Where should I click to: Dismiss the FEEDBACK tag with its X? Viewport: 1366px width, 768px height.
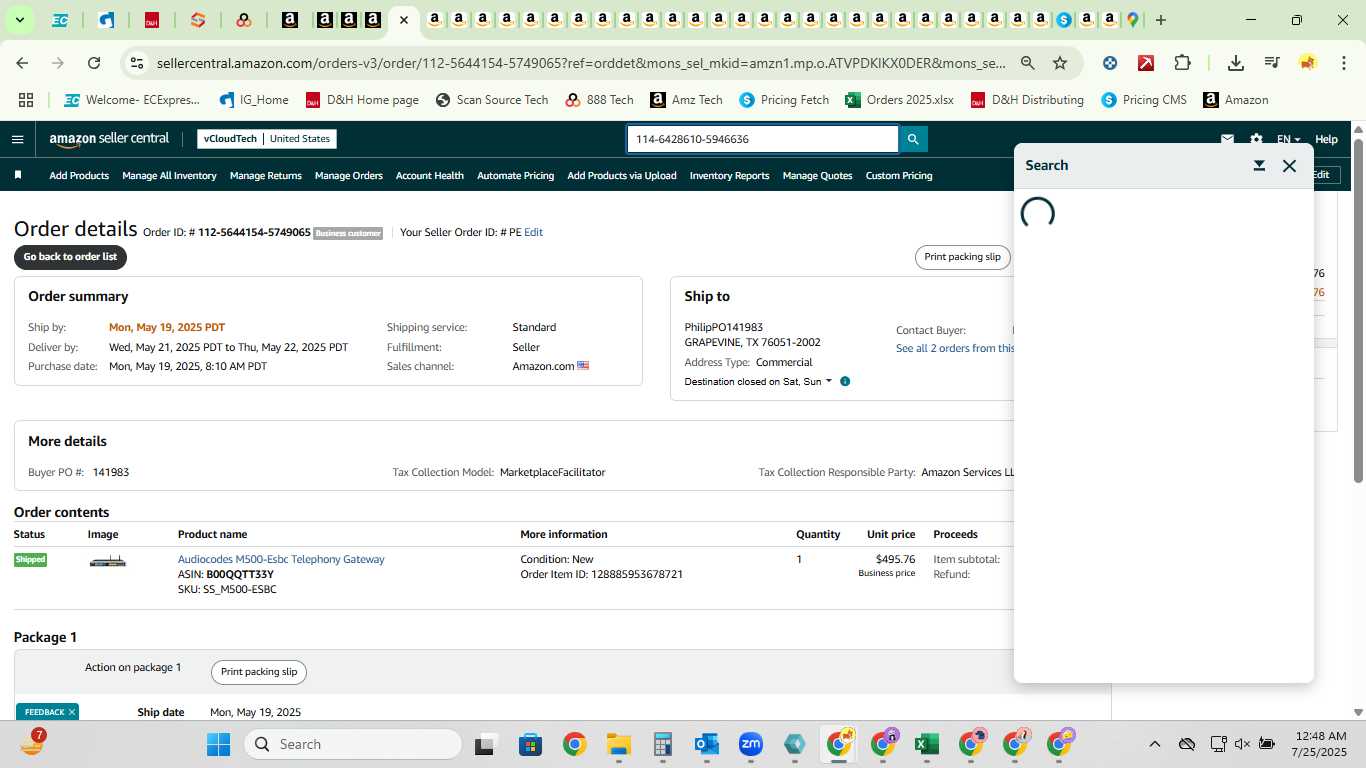[72, 712]
